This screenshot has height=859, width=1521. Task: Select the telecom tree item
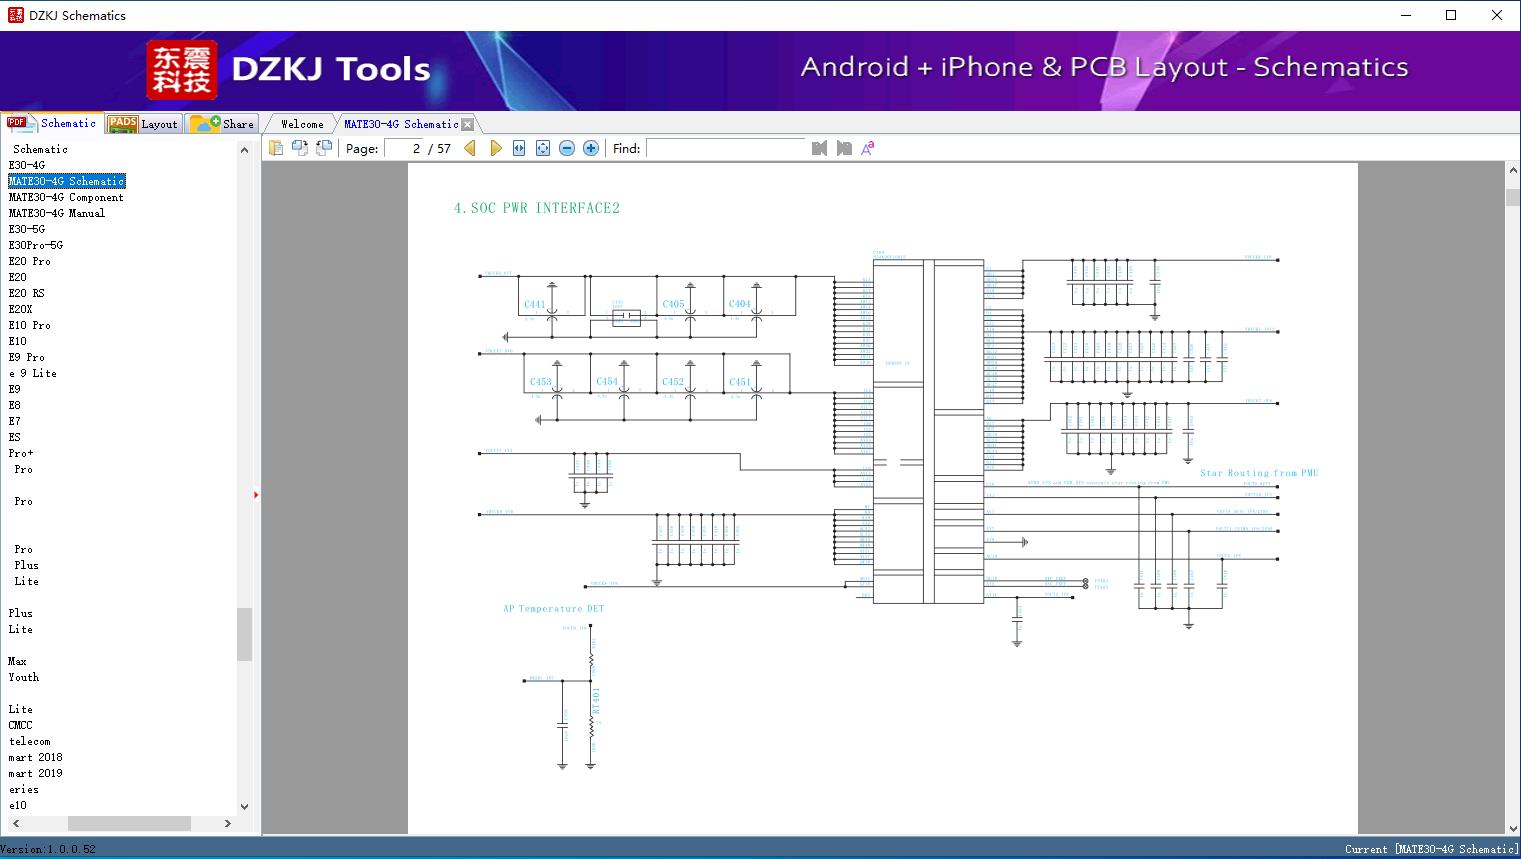point(30,741)
